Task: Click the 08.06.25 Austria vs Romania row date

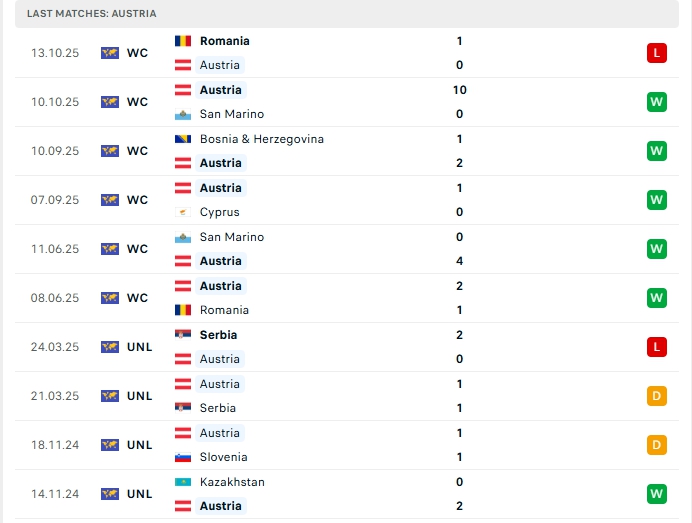Action: coord(55,298)
